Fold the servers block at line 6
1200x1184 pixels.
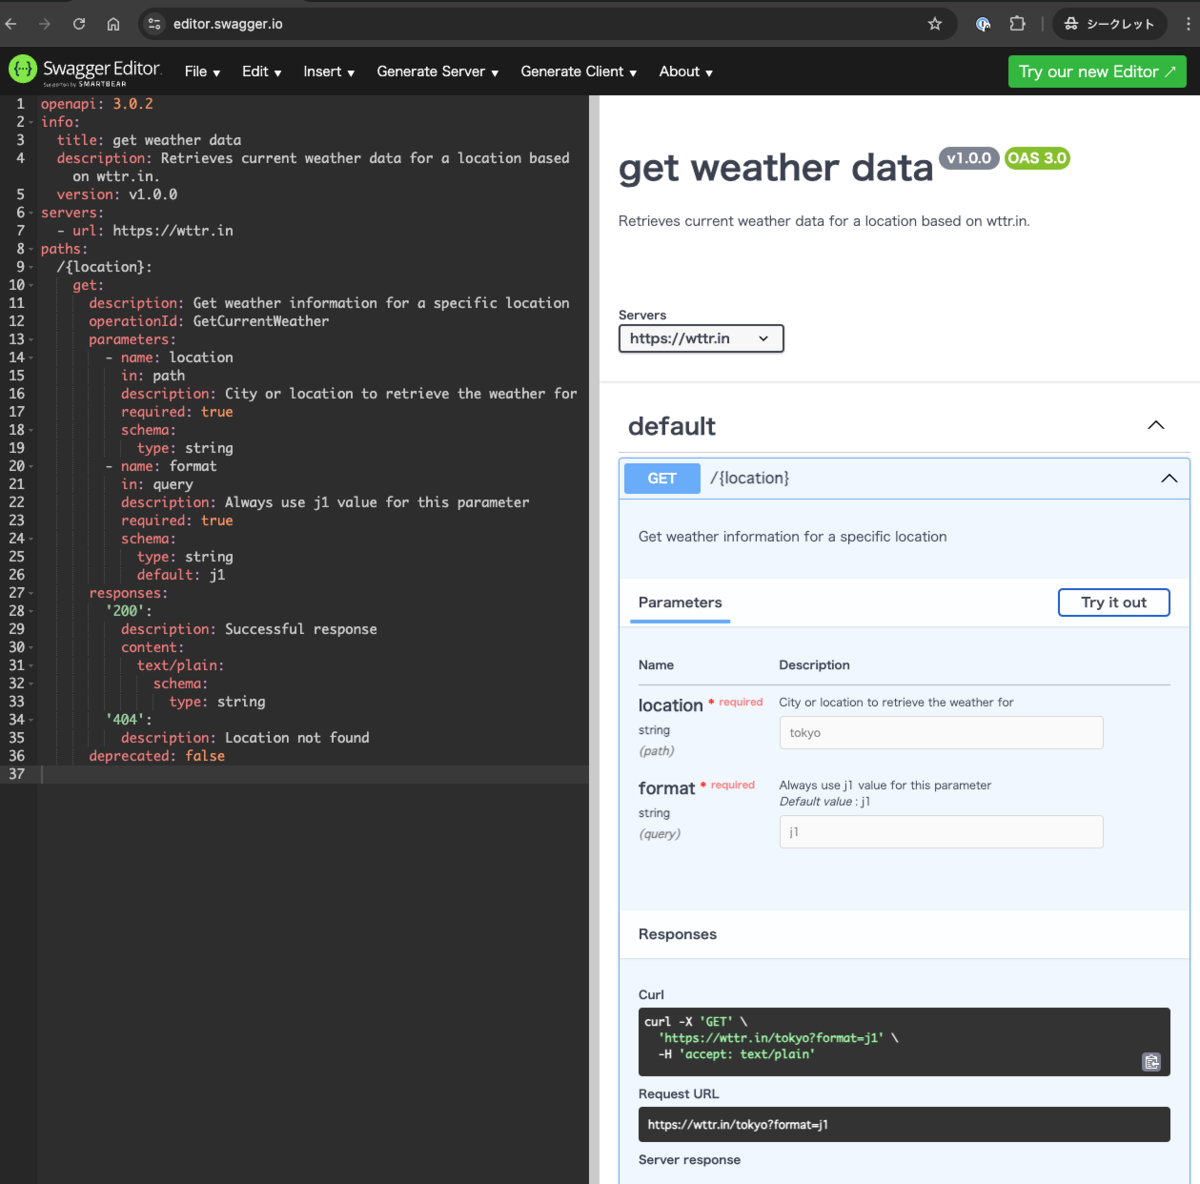point(31,213)
